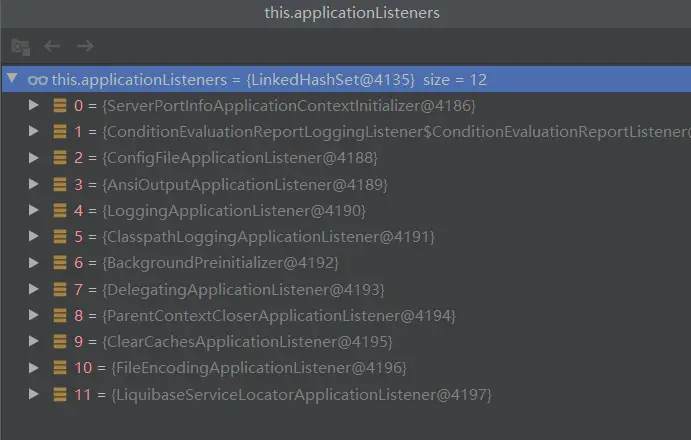Expand element 8 ParentContextCloserApplicationListener

click(33, 315)
